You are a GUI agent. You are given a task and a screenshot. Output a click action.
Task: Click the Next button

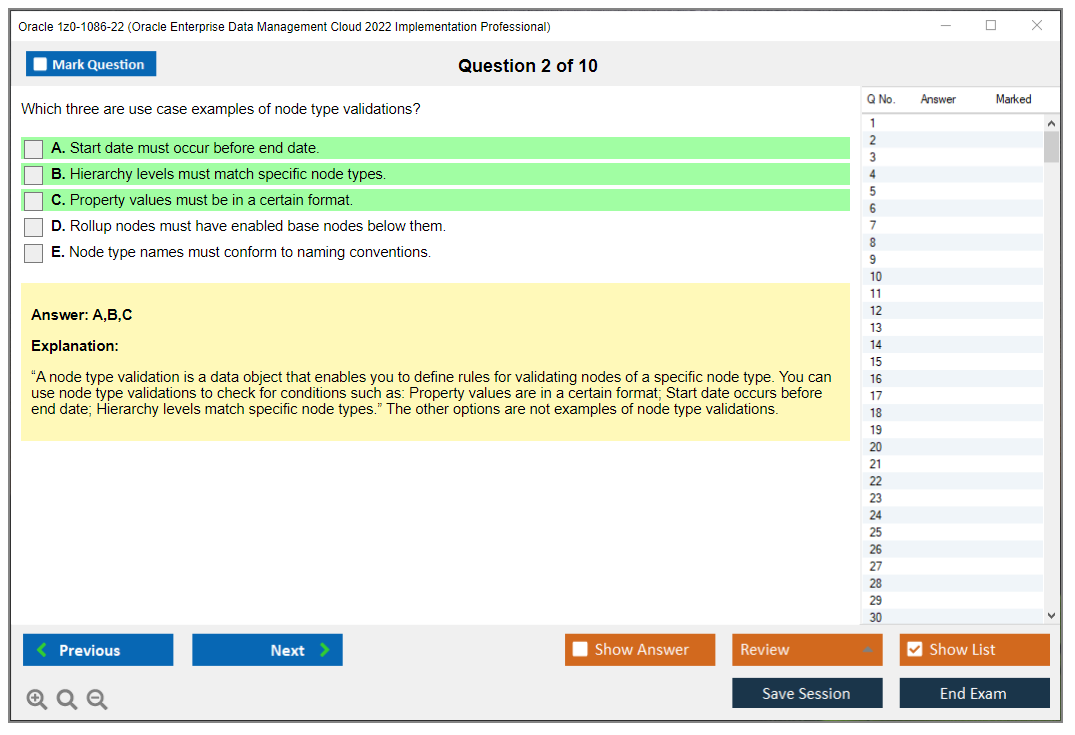point(267,650)
